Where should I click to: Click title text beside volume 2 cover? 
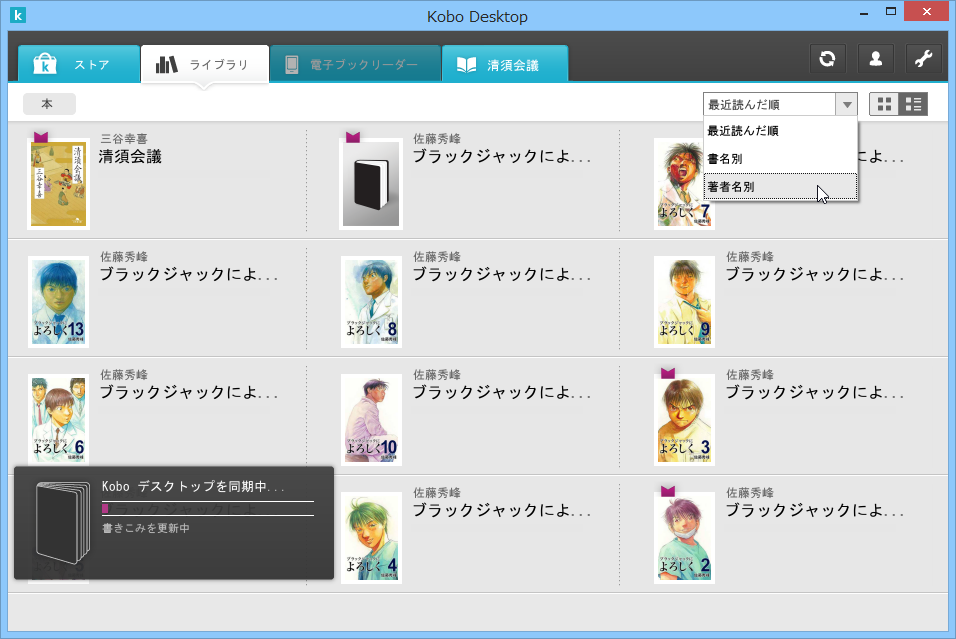click(815, 510)
